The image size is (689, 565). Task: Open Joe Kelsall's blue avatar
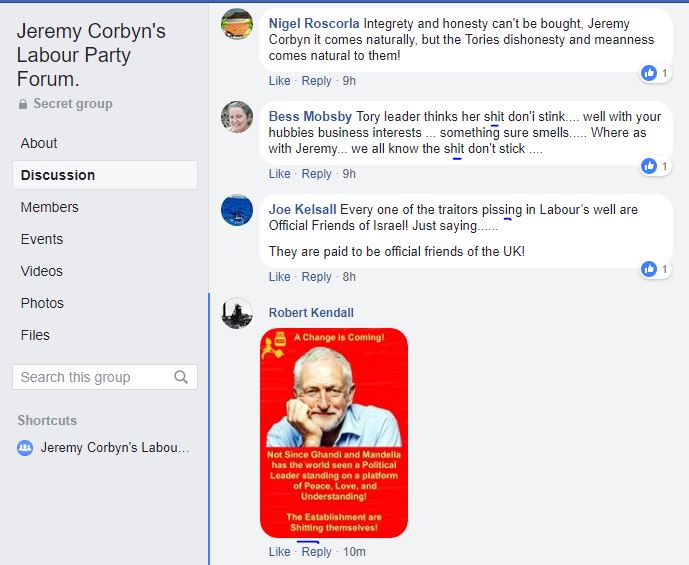tap(237, 210)
